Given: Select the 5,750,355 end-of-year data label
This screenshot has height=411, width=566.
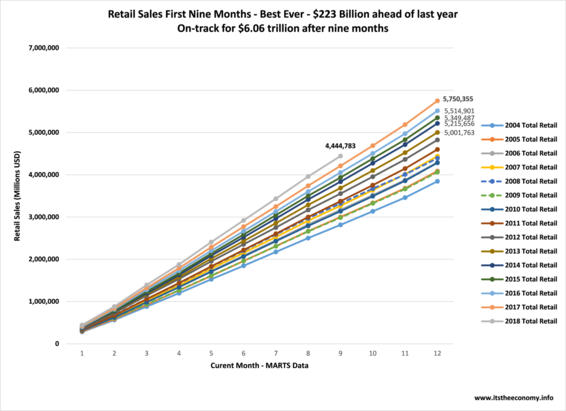Looking at the screenshot, I should pos(458,99).
